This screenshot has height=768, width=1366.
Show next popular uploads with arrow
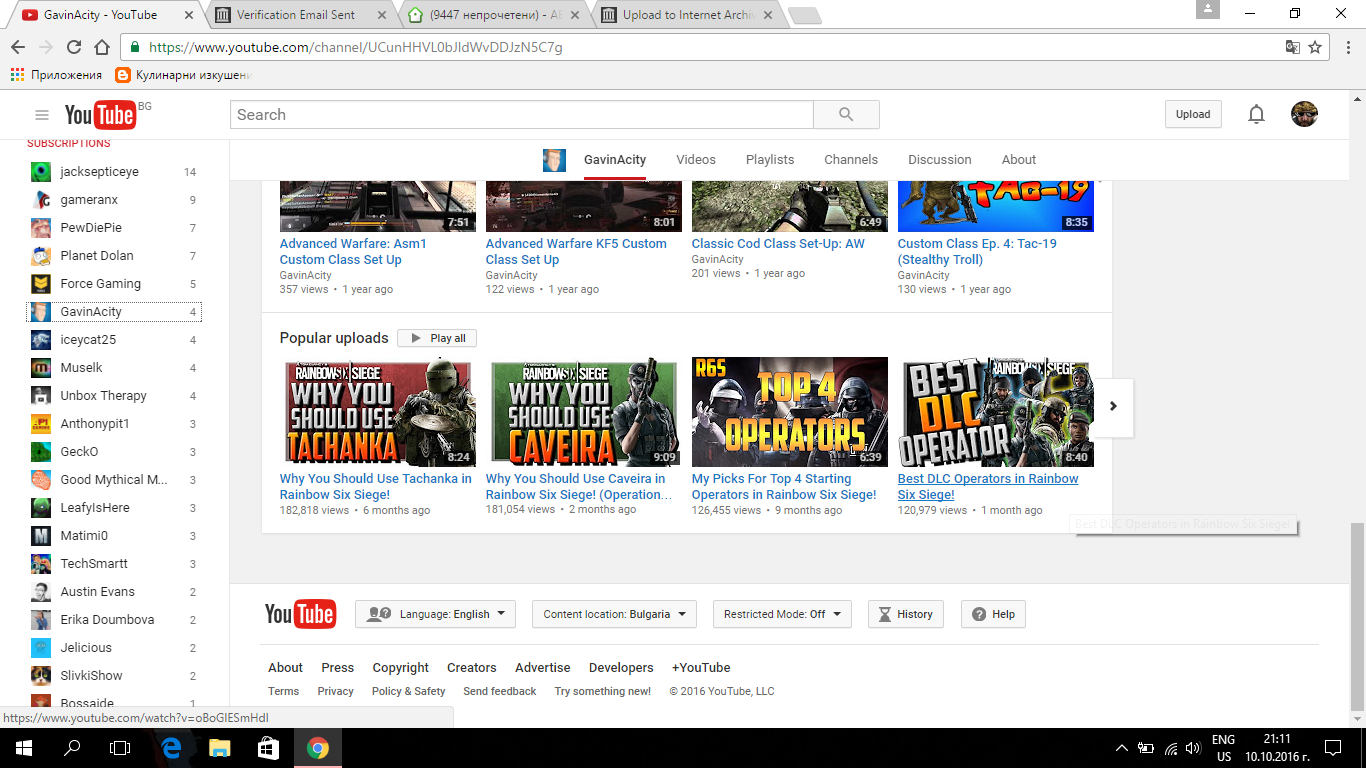(1113, 407)
